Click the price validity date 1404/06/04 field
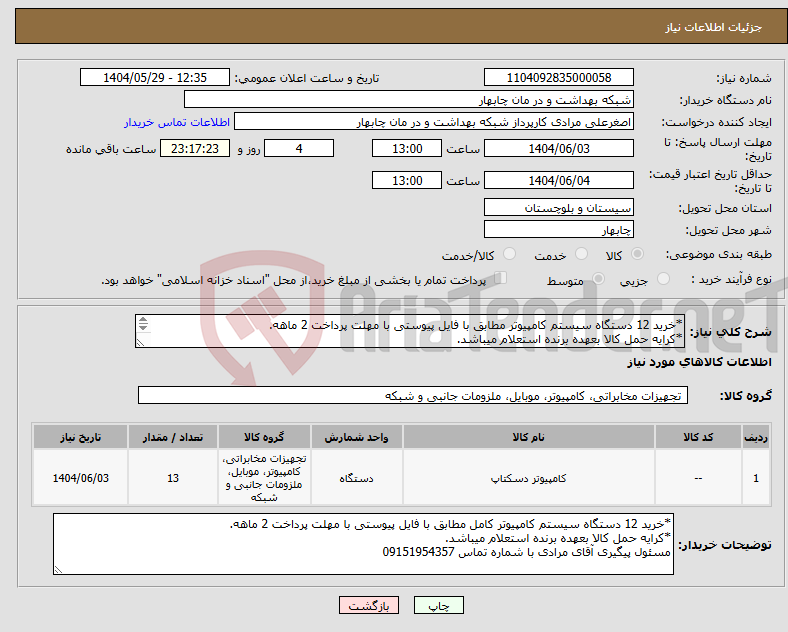The width and height of the screenshot is (788, 632). click(558, 180)
